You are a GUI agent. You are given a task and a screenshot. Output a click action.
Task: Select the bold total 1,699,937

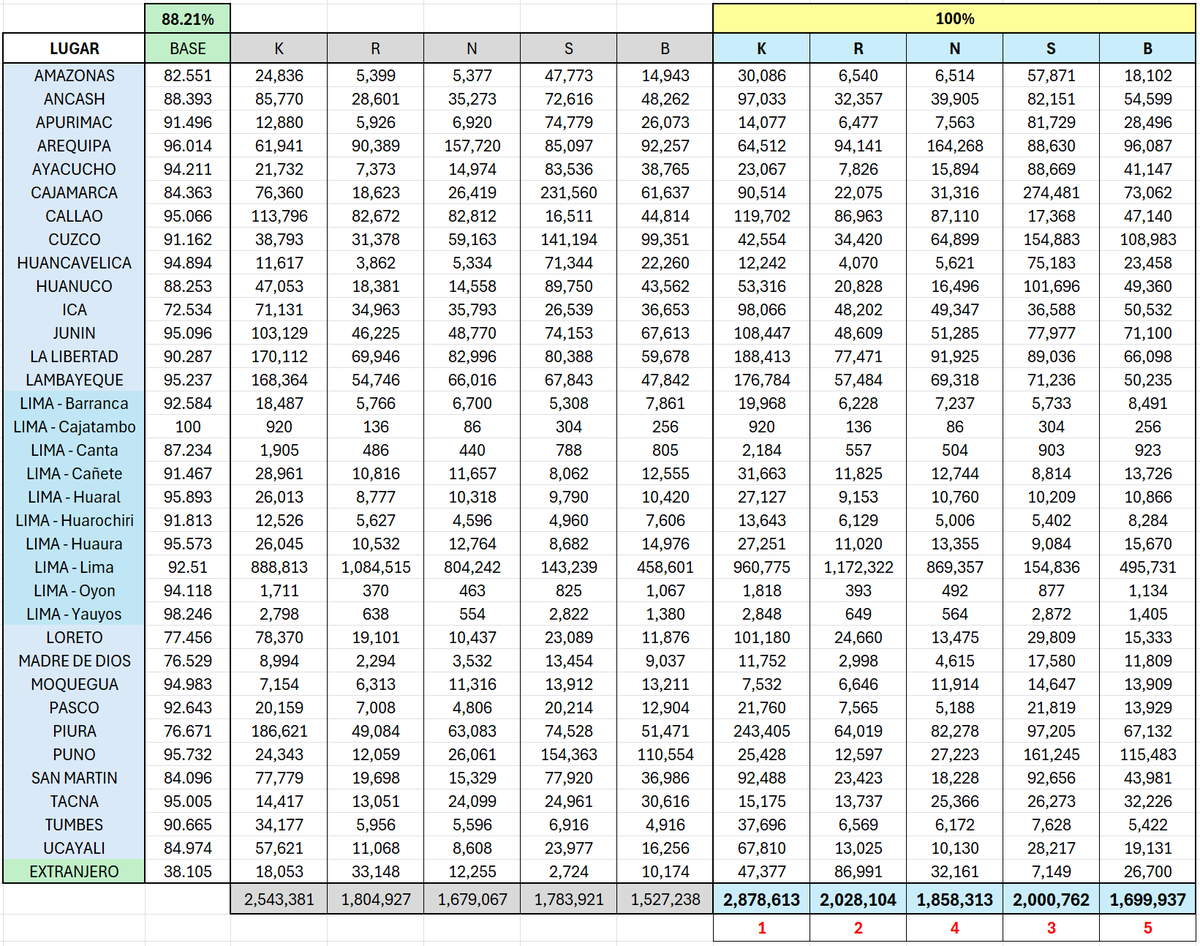1147,899
